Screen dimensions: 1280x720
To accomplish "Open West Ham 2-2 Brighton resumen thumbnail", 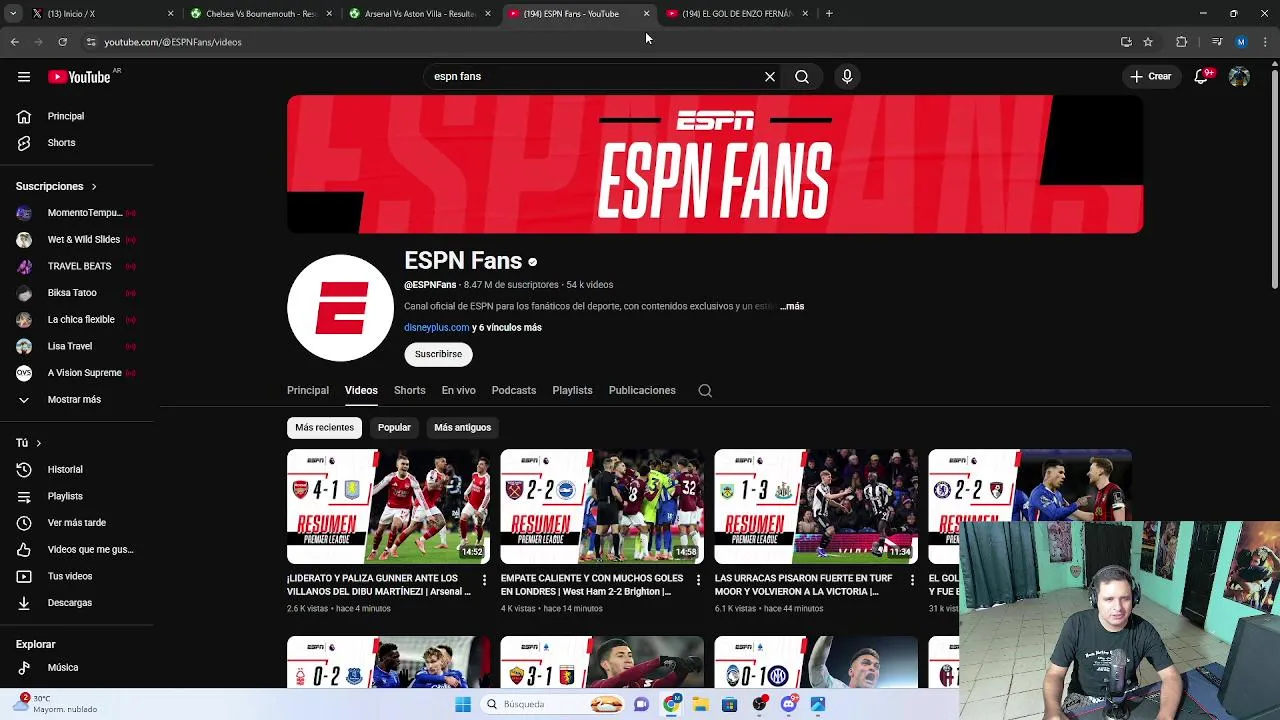I will pyautogui.click(x=602, y=506).
